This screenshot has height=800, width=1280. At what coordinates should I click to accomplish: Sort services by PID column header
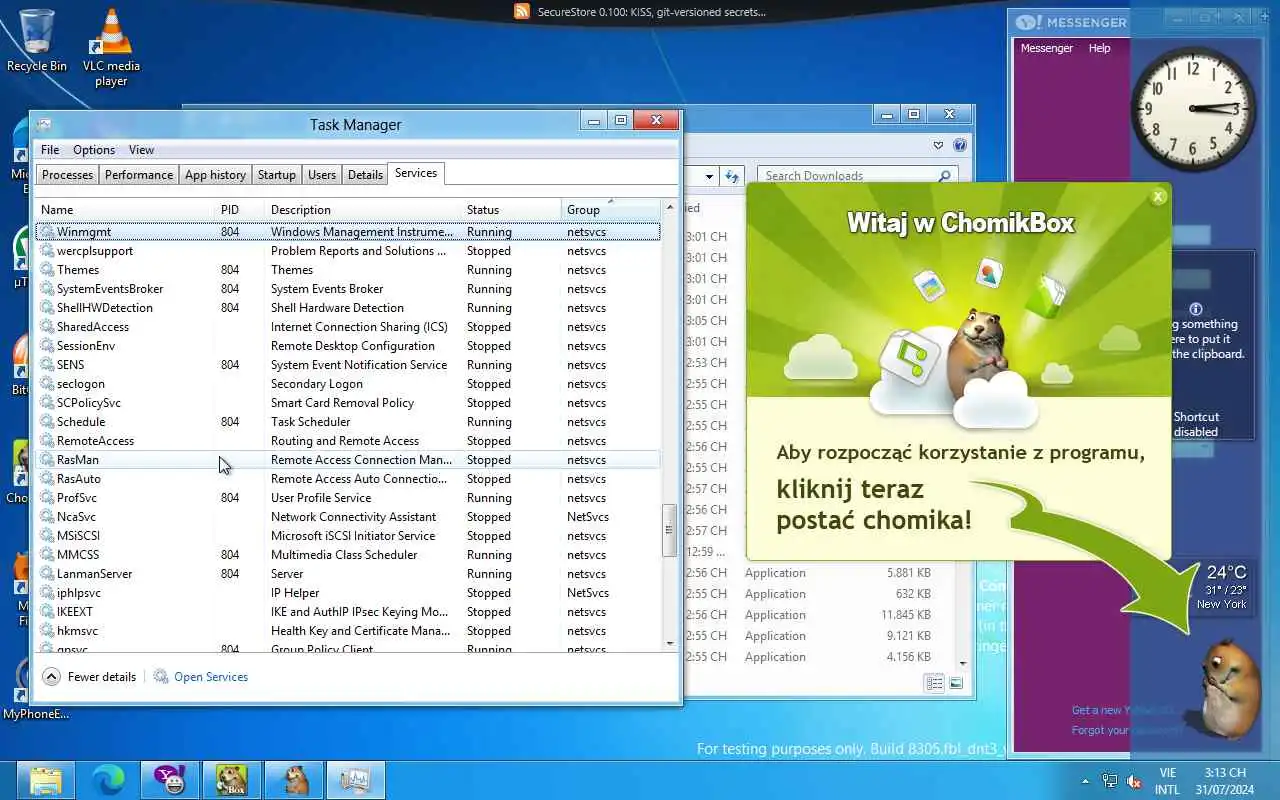click(x=240, y=209)
